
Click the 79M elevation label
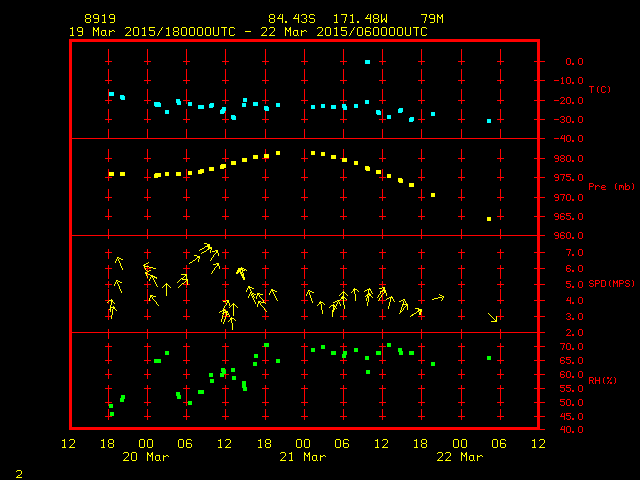point(432,19)
